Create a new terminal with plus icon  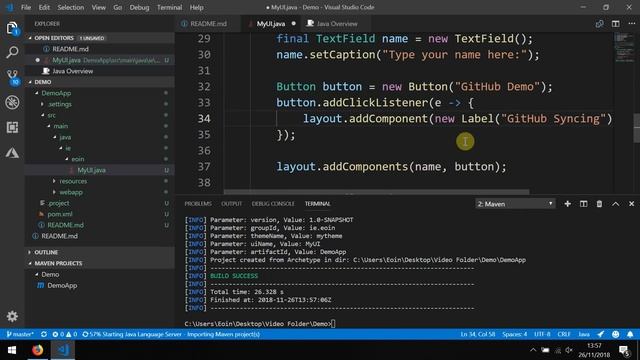pyautogui.click(x=567, y=204)
